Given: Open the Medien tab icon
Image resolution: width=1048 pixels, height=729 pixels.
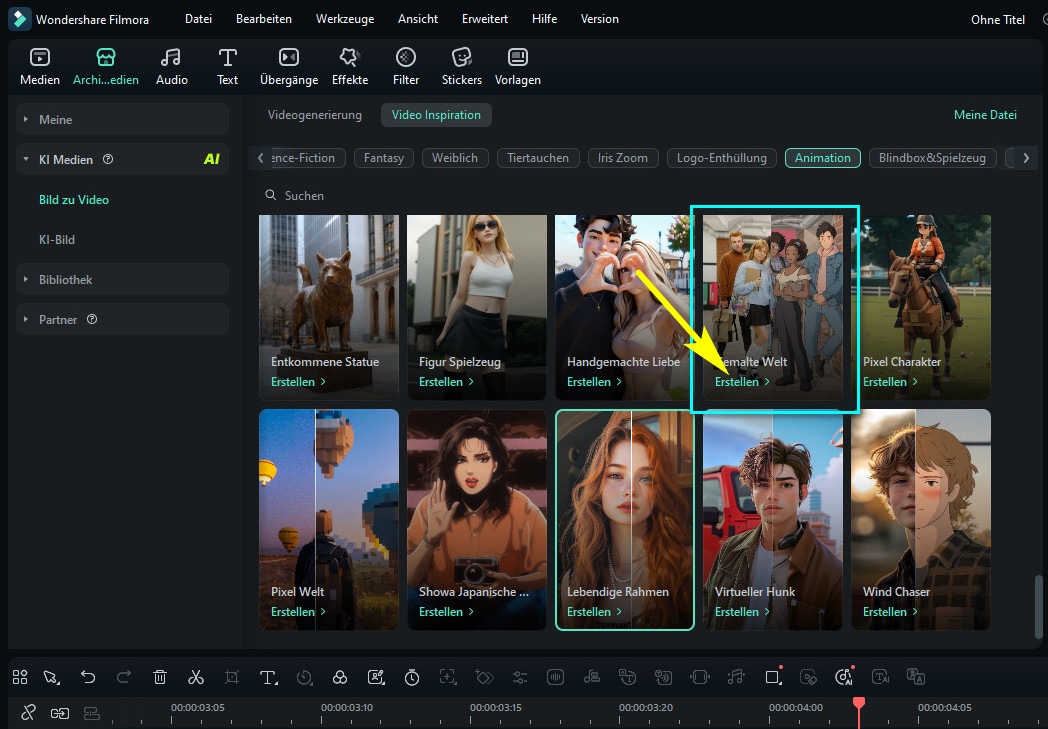Looking at the screenshot, I should tap(40, 58).
